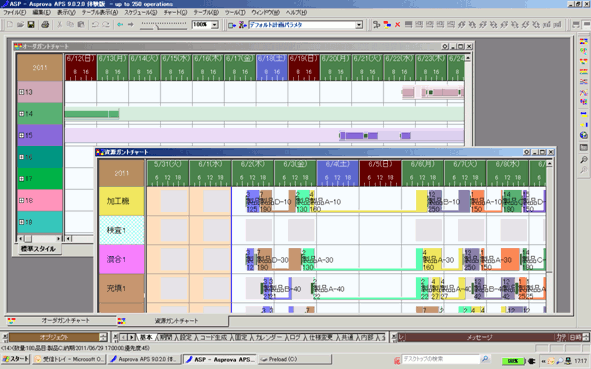The width and height of the screenshot is (591, 369).
Task: Expand order row 13 in Gantt chart
Action: point(21,92)
